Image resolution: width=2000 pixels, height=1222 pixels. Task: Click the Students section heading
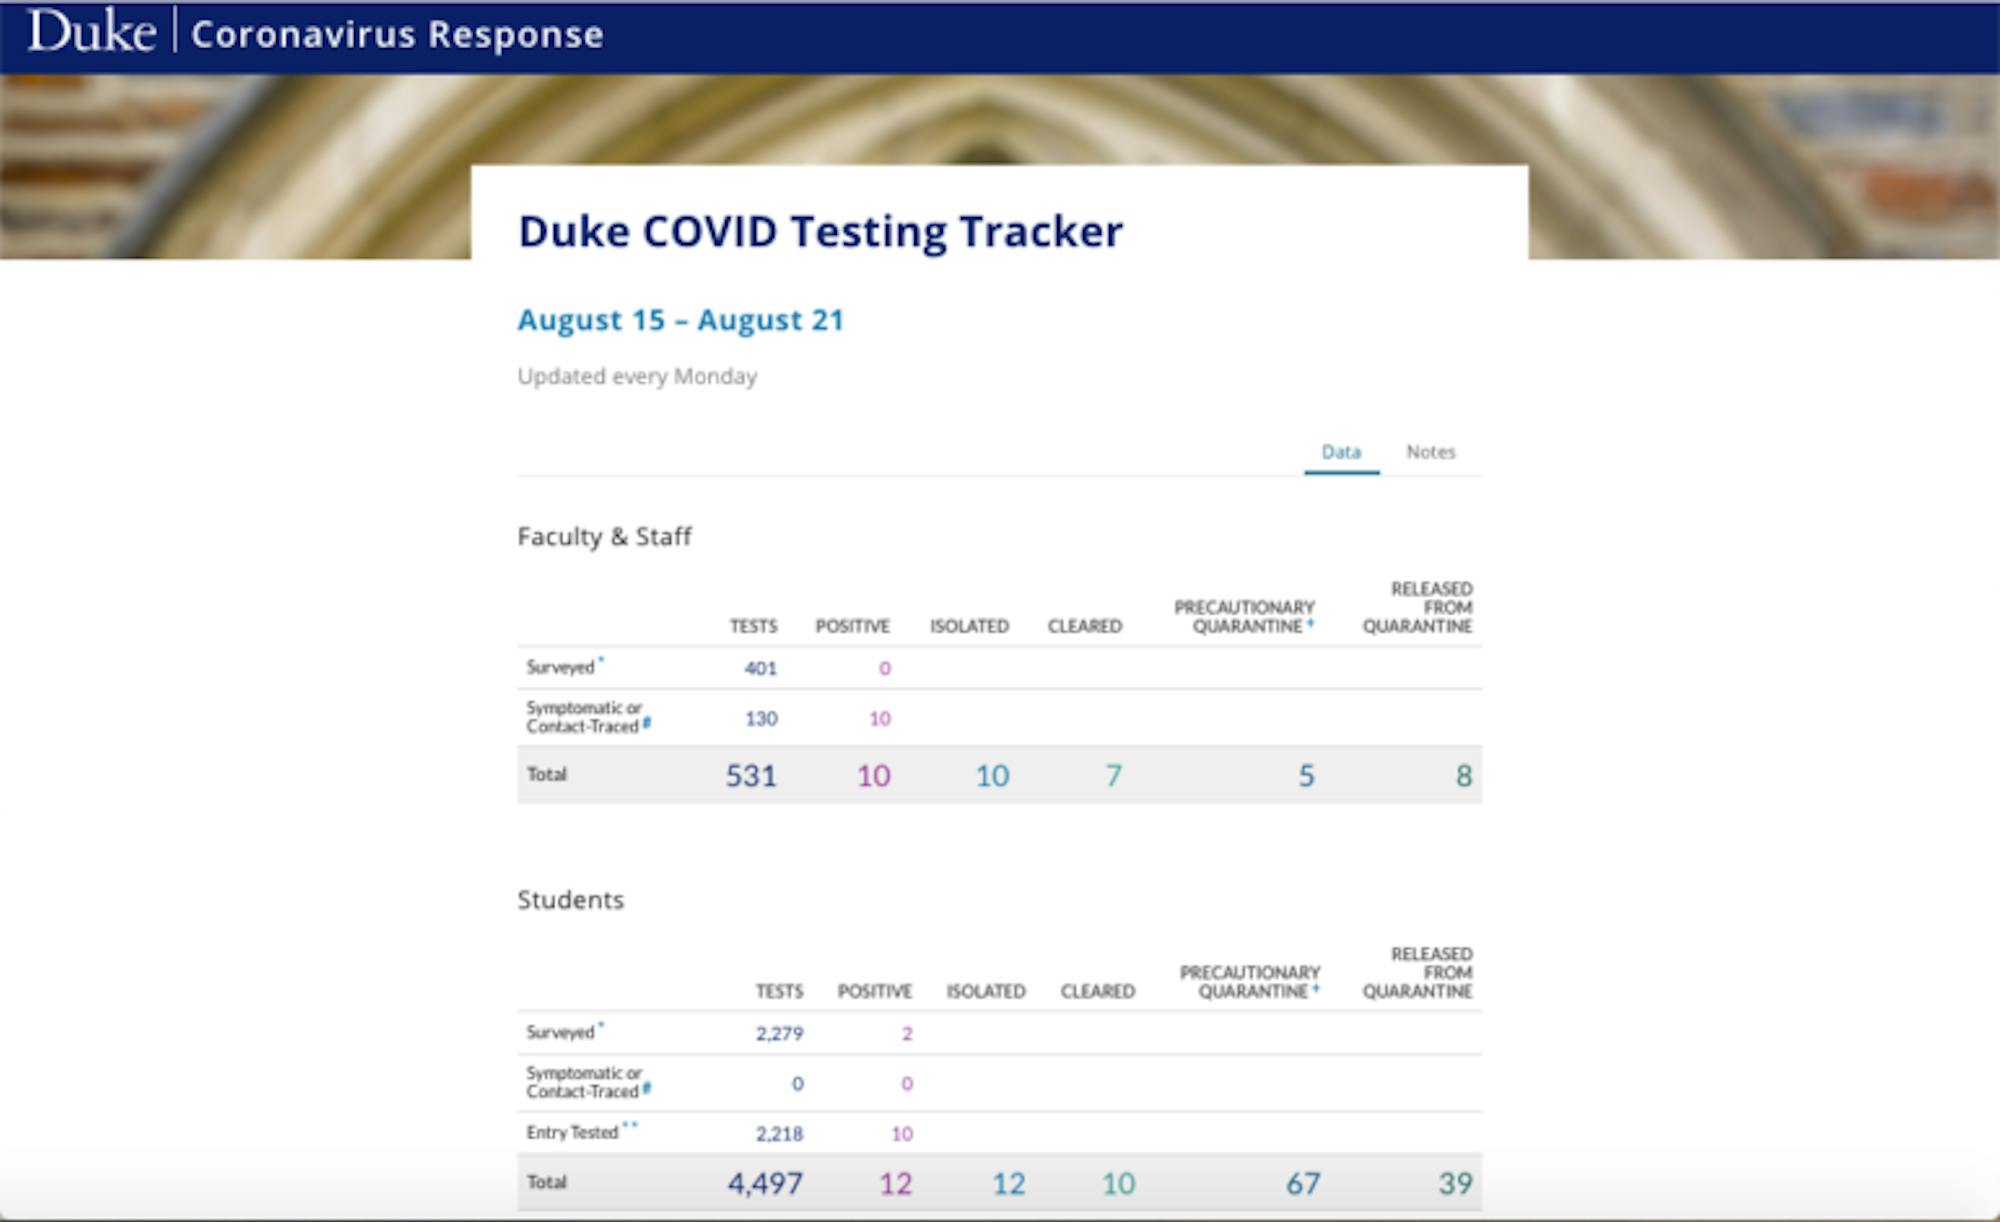click(570, 900)
